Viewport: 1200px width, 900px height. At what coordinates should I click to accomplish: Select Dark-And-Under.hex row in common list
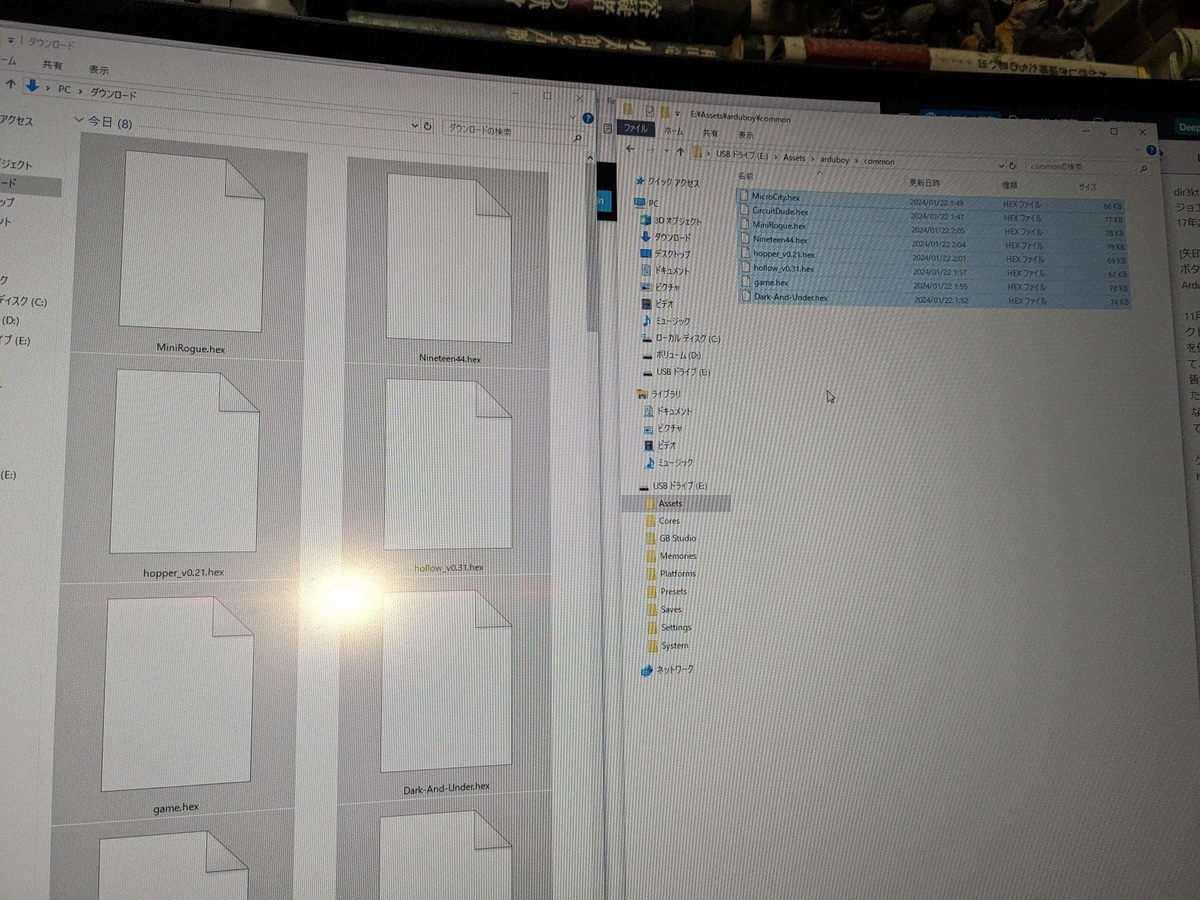[934, 299]
